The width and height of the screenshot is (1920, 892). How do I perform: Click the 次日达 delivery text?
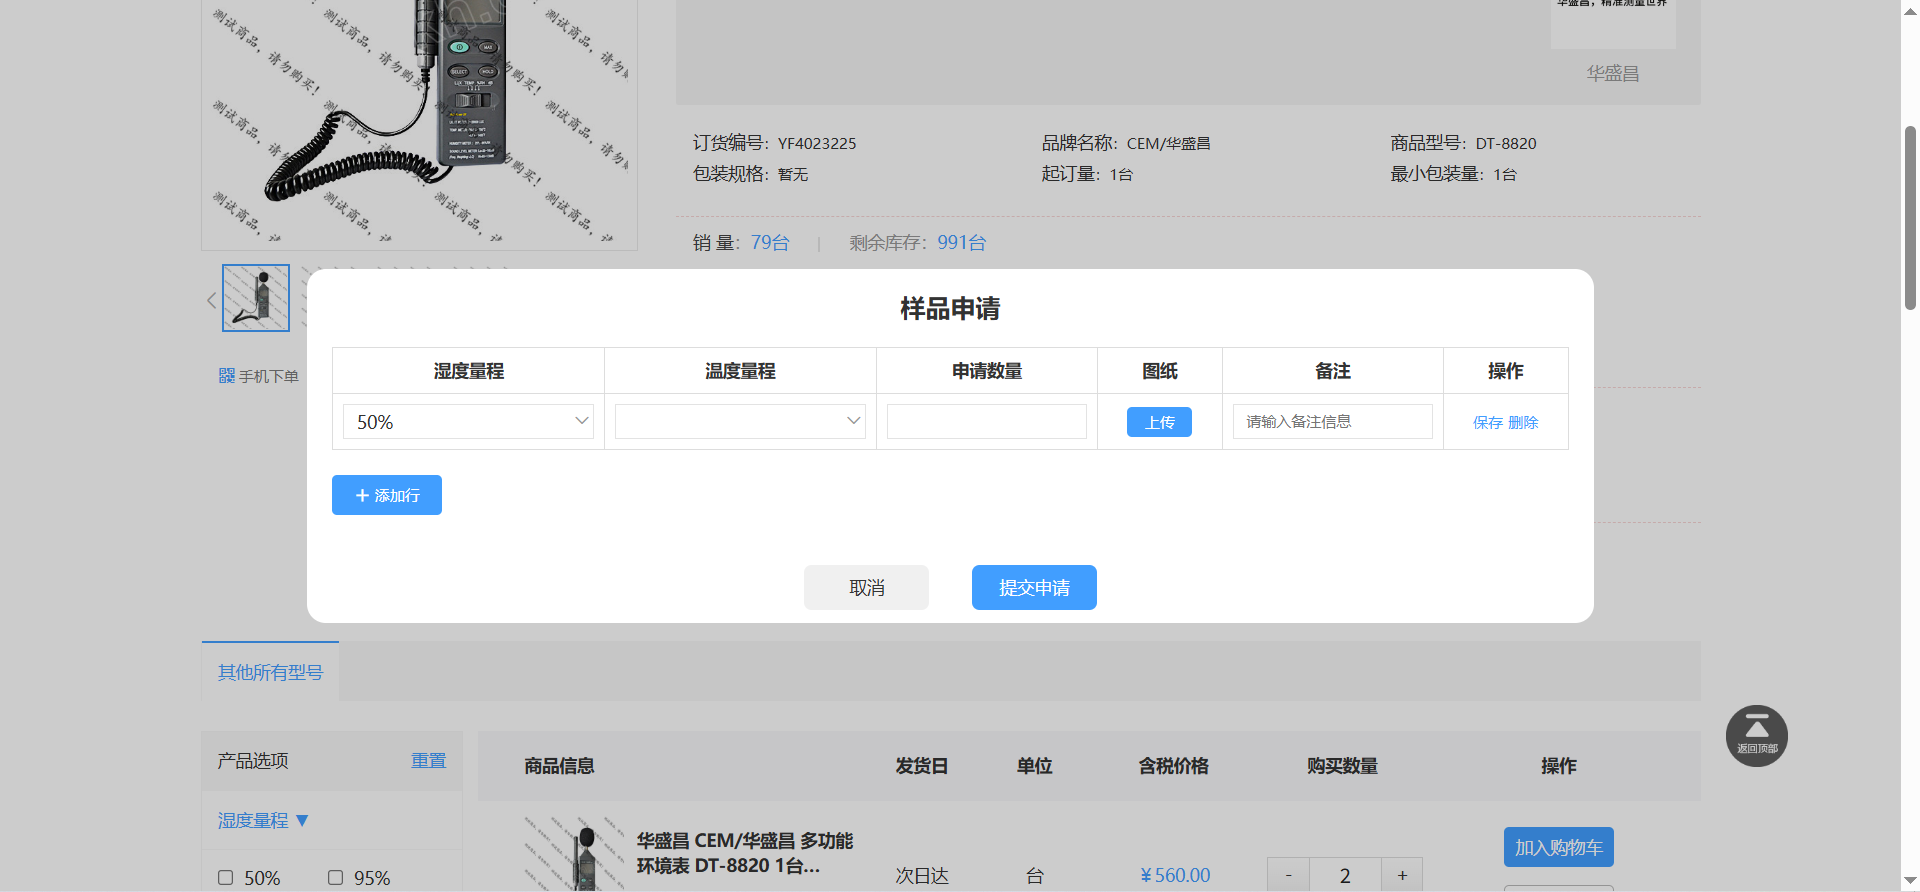point(921,876)
